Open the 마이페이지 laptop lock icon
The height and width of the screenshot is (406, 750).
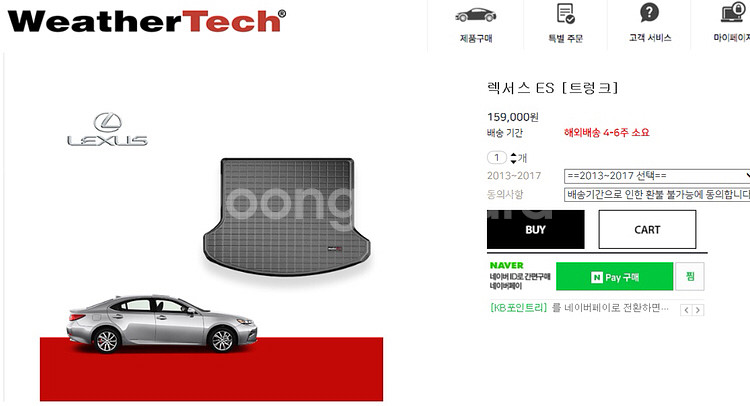coord(733,13)
